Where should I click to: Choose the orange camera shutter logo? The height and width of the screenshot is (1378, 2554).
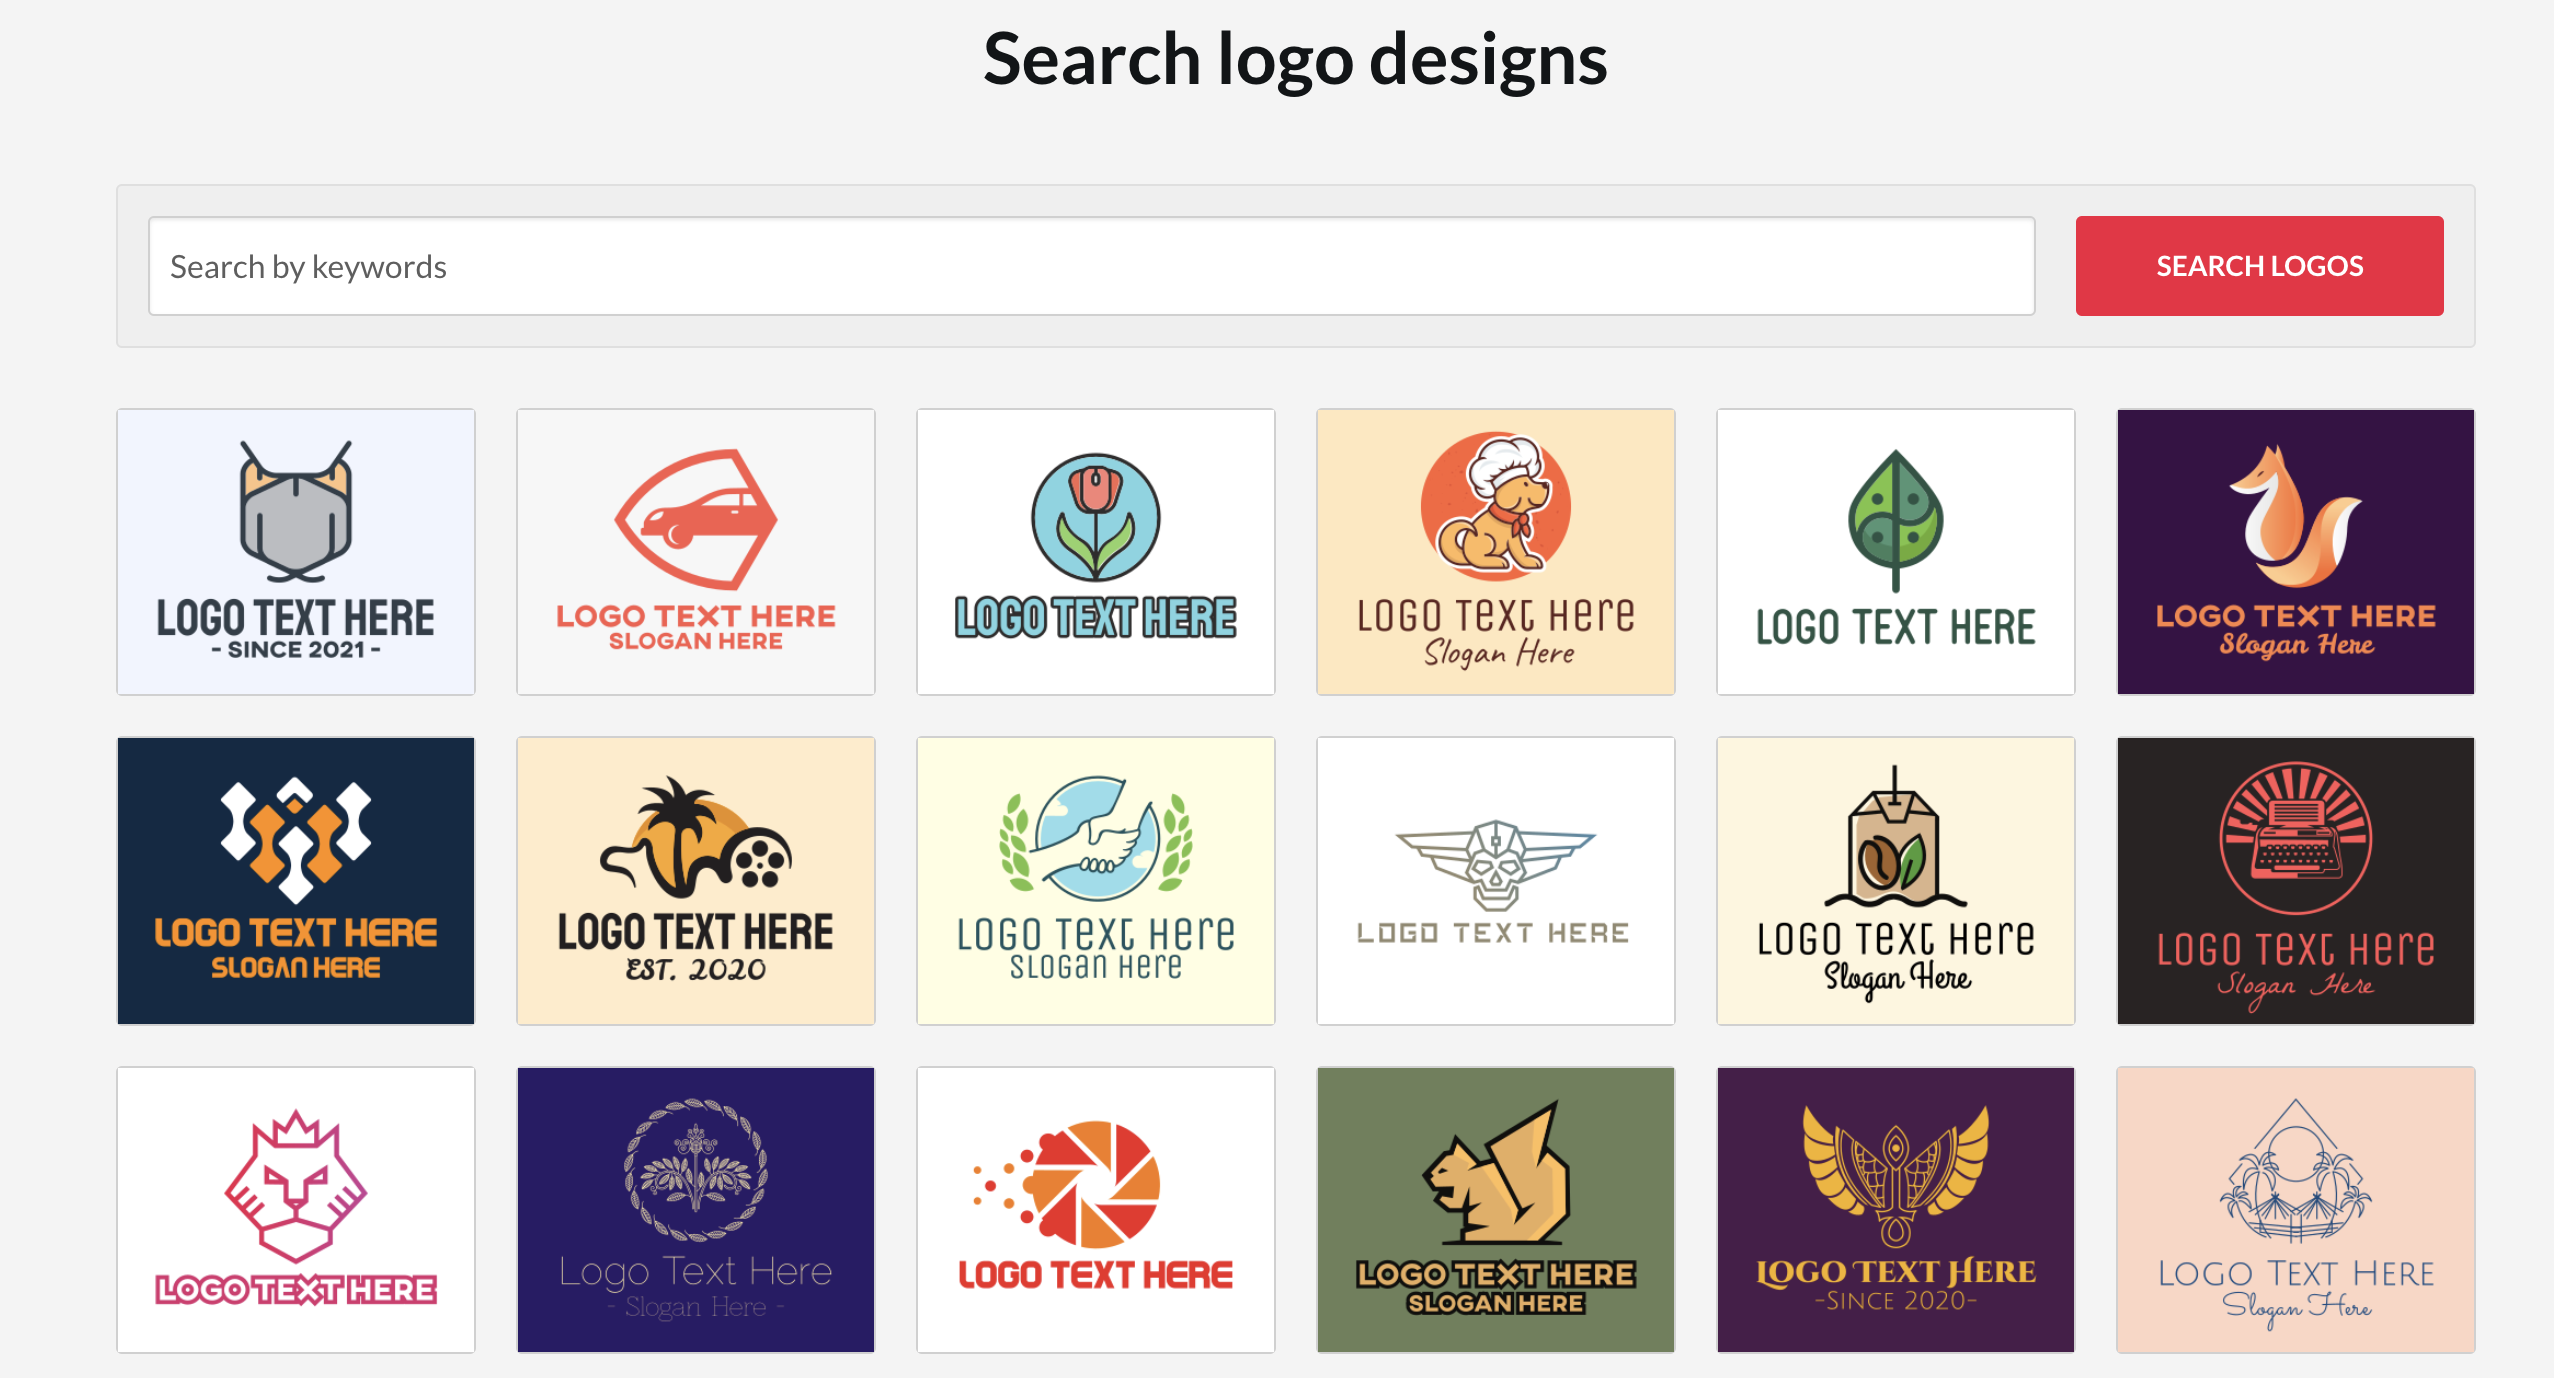(x=1096, y=1209)
